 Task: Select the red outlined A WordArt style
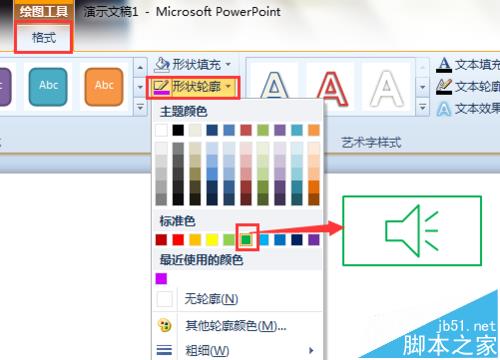coord(331,88)
